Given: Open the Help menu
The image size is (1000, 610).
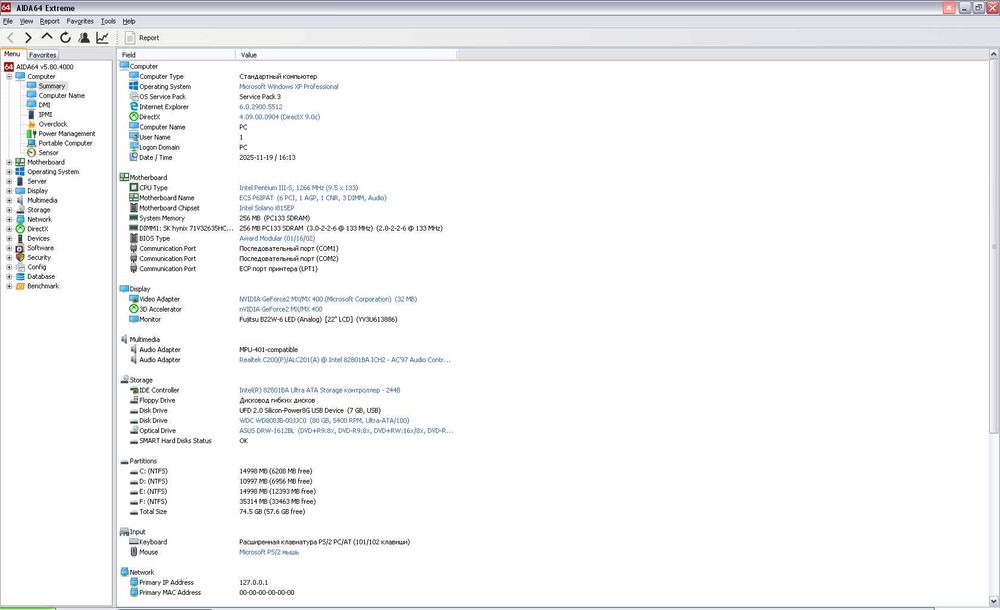Looking at the screenshot, I should [129, 21].
